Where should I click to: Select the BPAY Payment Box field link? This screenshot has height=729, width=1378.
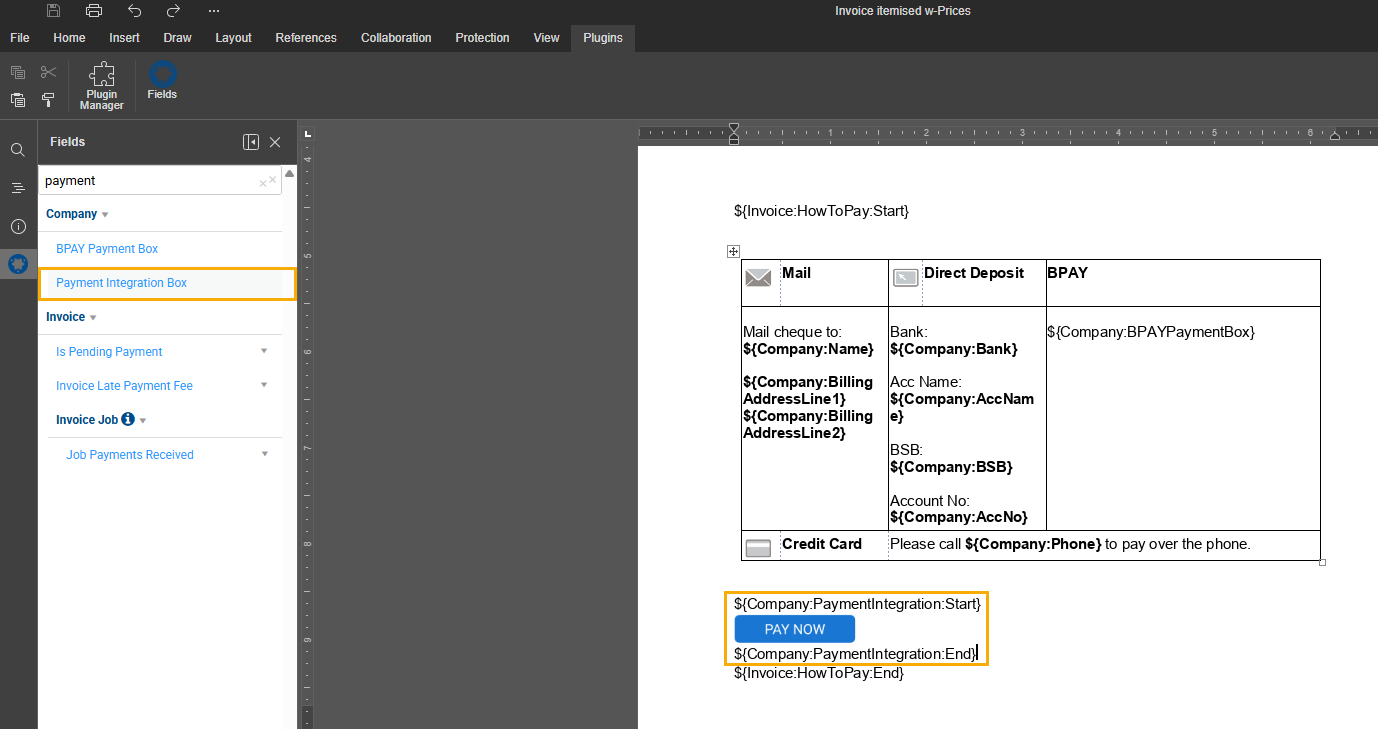click(x=106, y=248)
